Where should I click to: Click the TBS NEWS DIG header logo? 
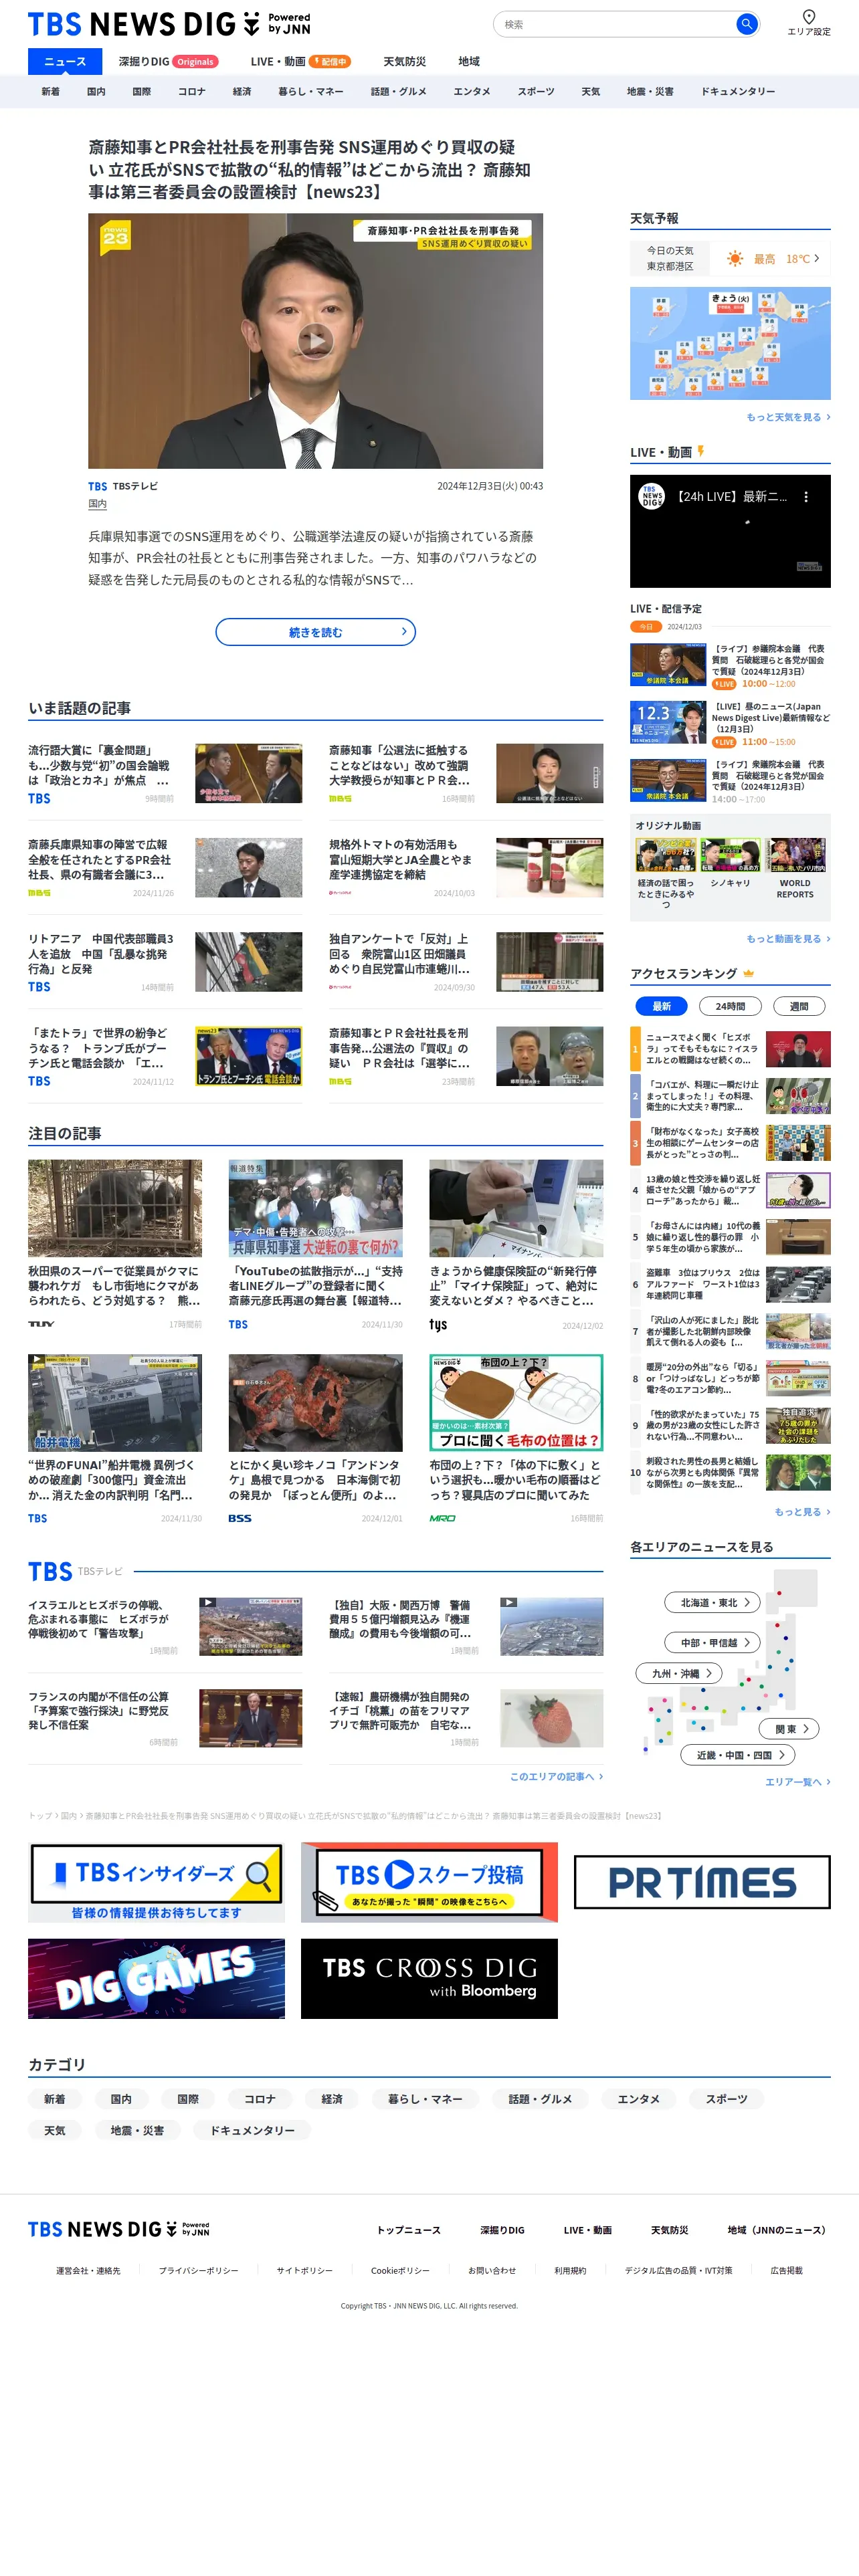click(x=169, y=24)
